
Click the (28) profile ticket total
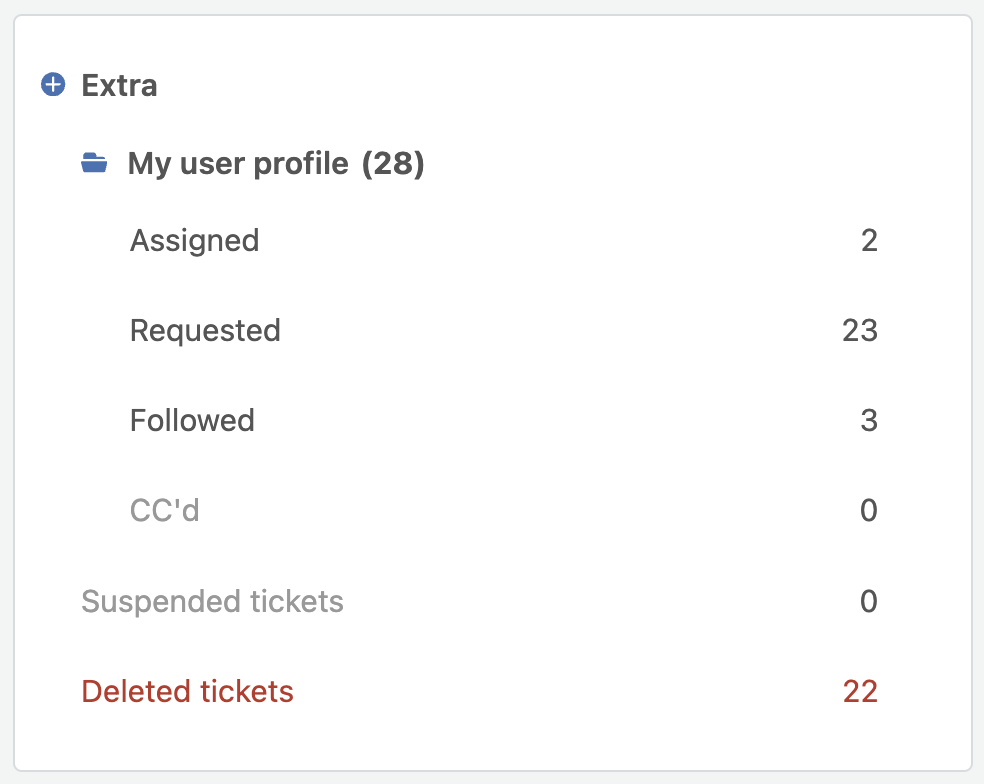pyautogui.click(x=393, y=164)
